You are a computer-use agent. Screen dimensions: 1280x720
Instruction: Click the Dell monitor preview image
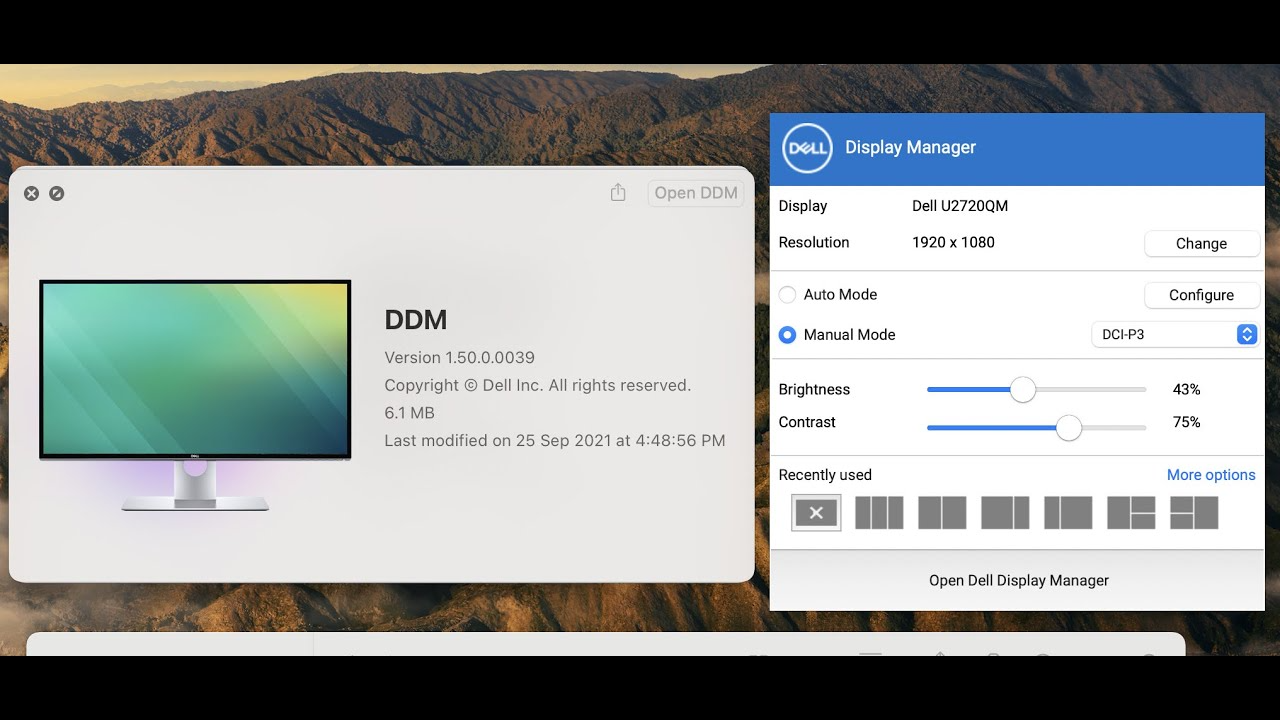(195, 395)
